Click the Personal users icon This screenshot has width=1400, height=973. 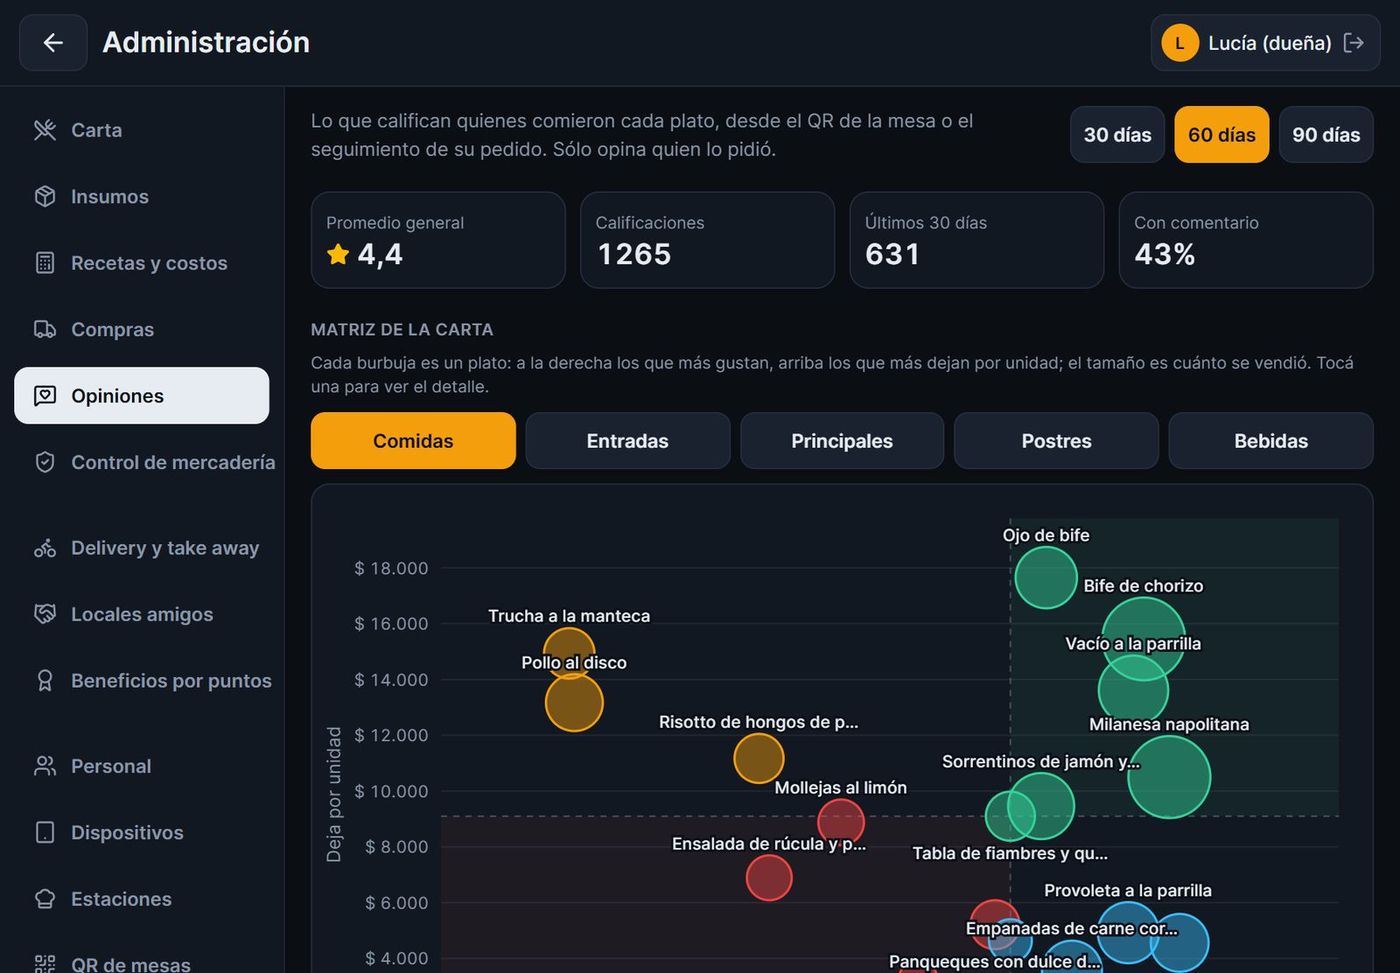tap(45, 766)
